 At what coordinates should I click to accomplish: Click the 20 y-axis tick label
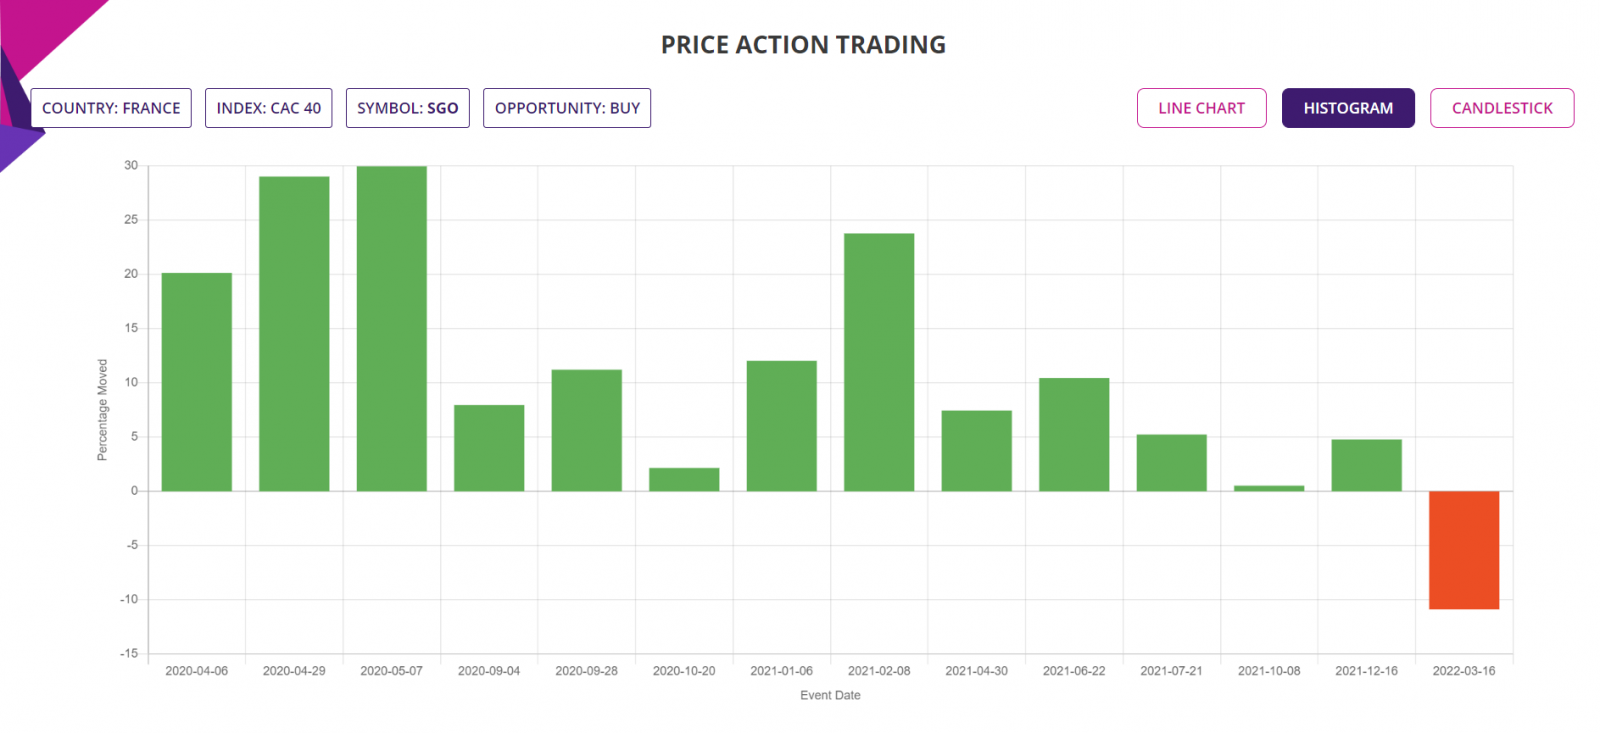coord(131,274)
